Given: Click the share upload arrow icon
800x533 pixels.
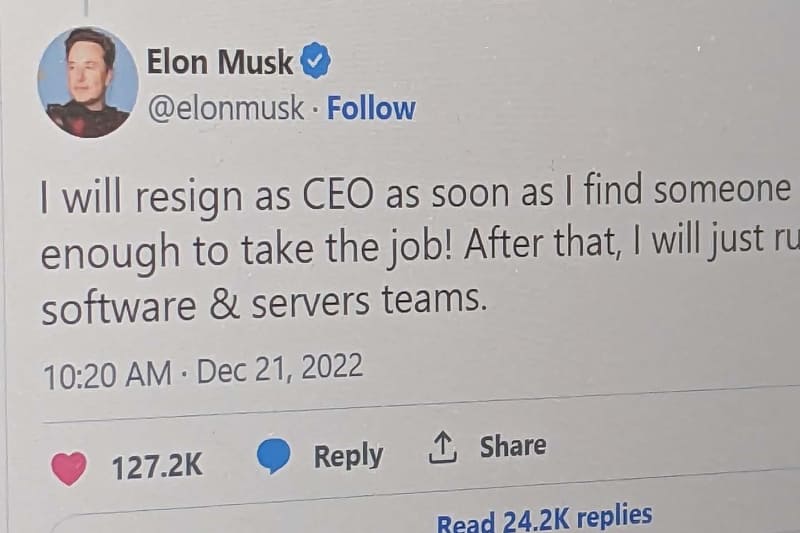Looking at the screenshot, I should [442, 448].
